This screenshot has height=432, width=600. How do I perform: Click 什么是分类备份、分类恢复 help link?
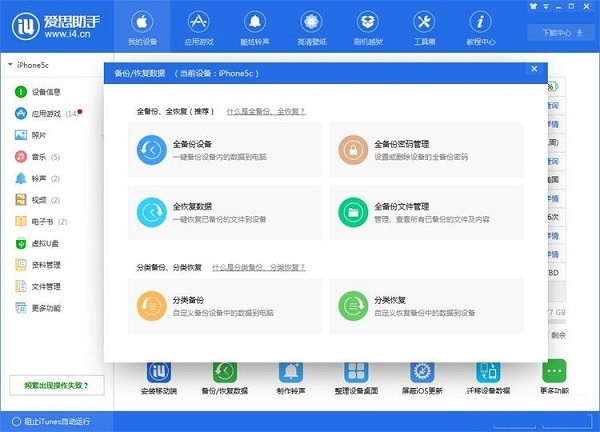tap(260, 267)
